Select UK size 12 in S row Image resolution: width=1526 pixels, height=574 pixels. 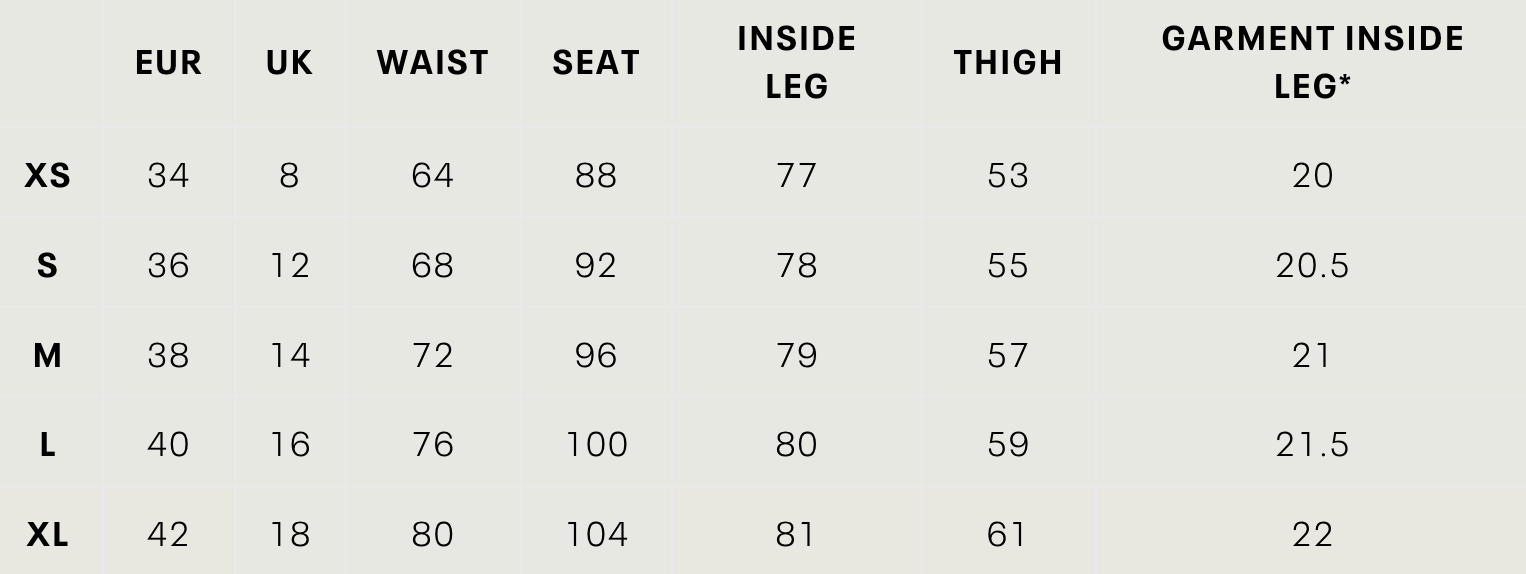(289, 266)
